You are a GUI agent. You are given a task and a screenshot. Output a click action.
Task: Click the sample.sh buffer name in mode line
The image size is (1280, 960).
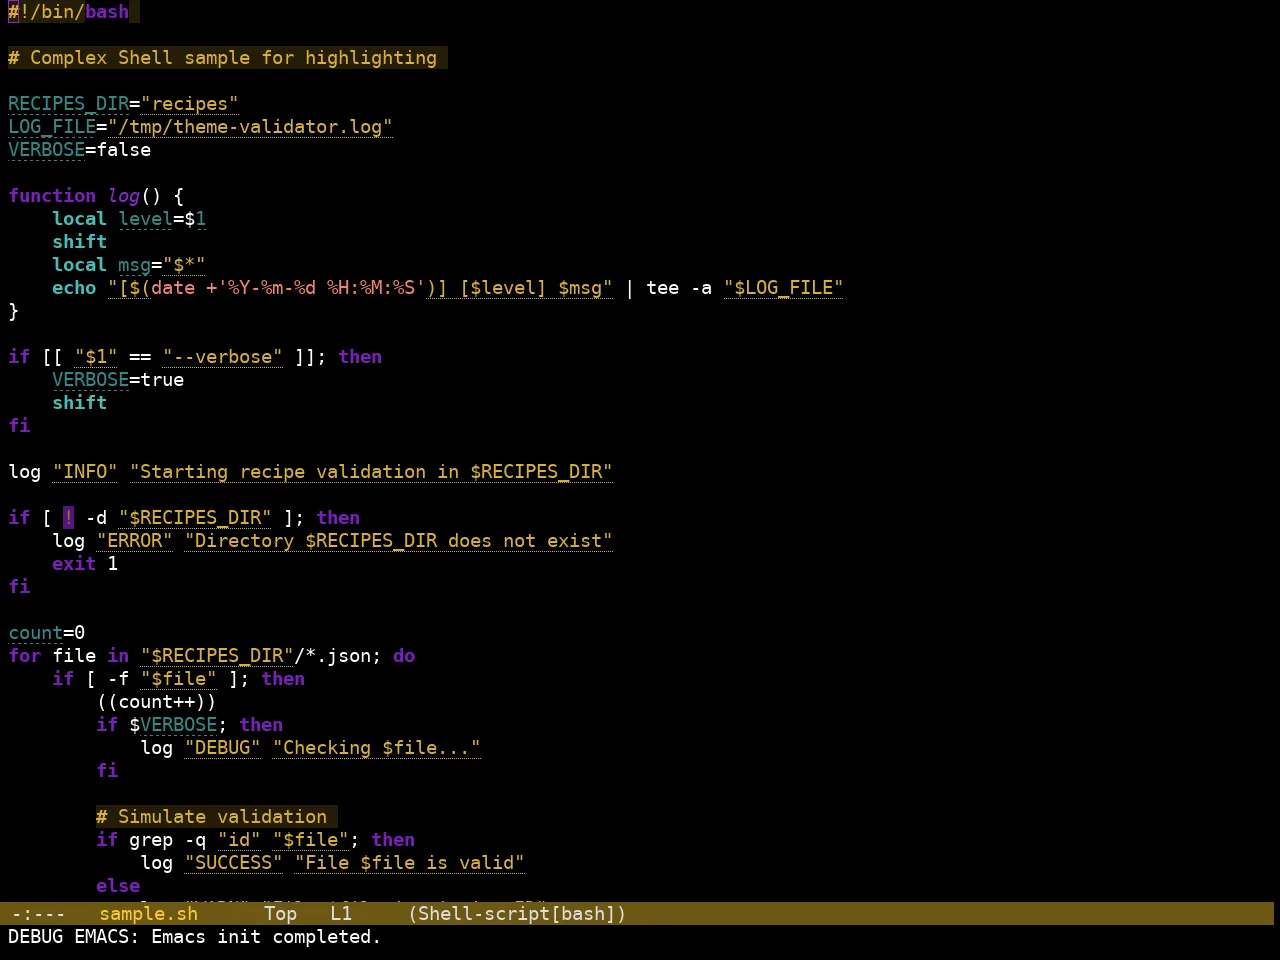[x=148, y=914]
